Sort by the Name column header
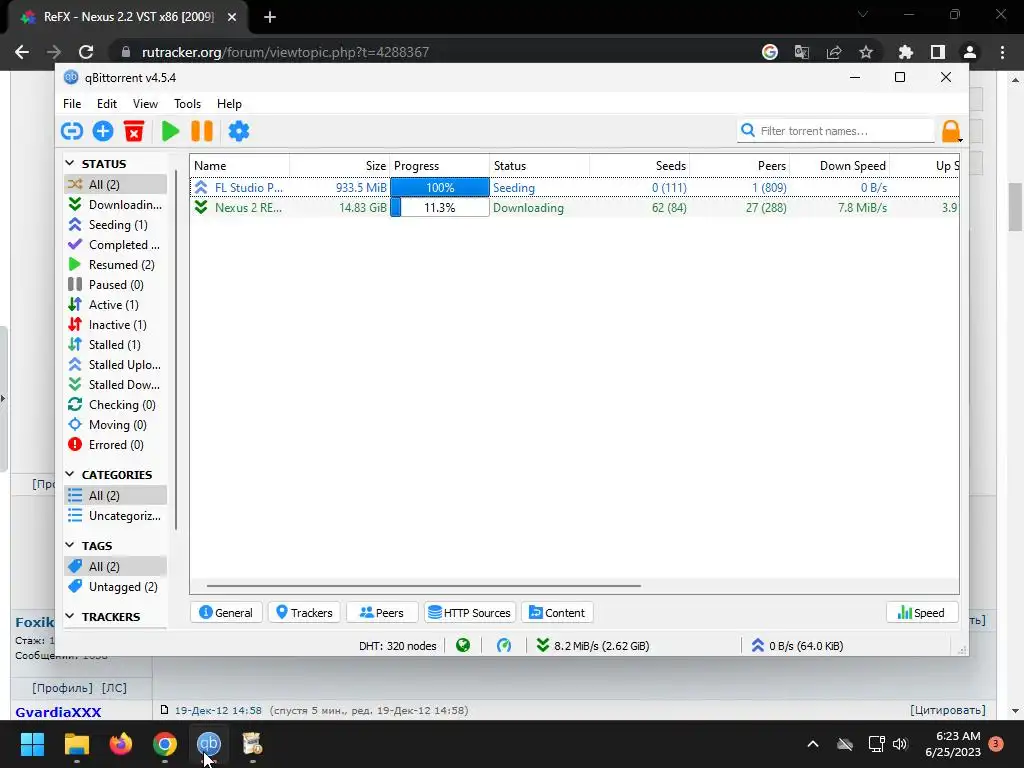Viewport: 1024px width, 768px height. point(240,166)
